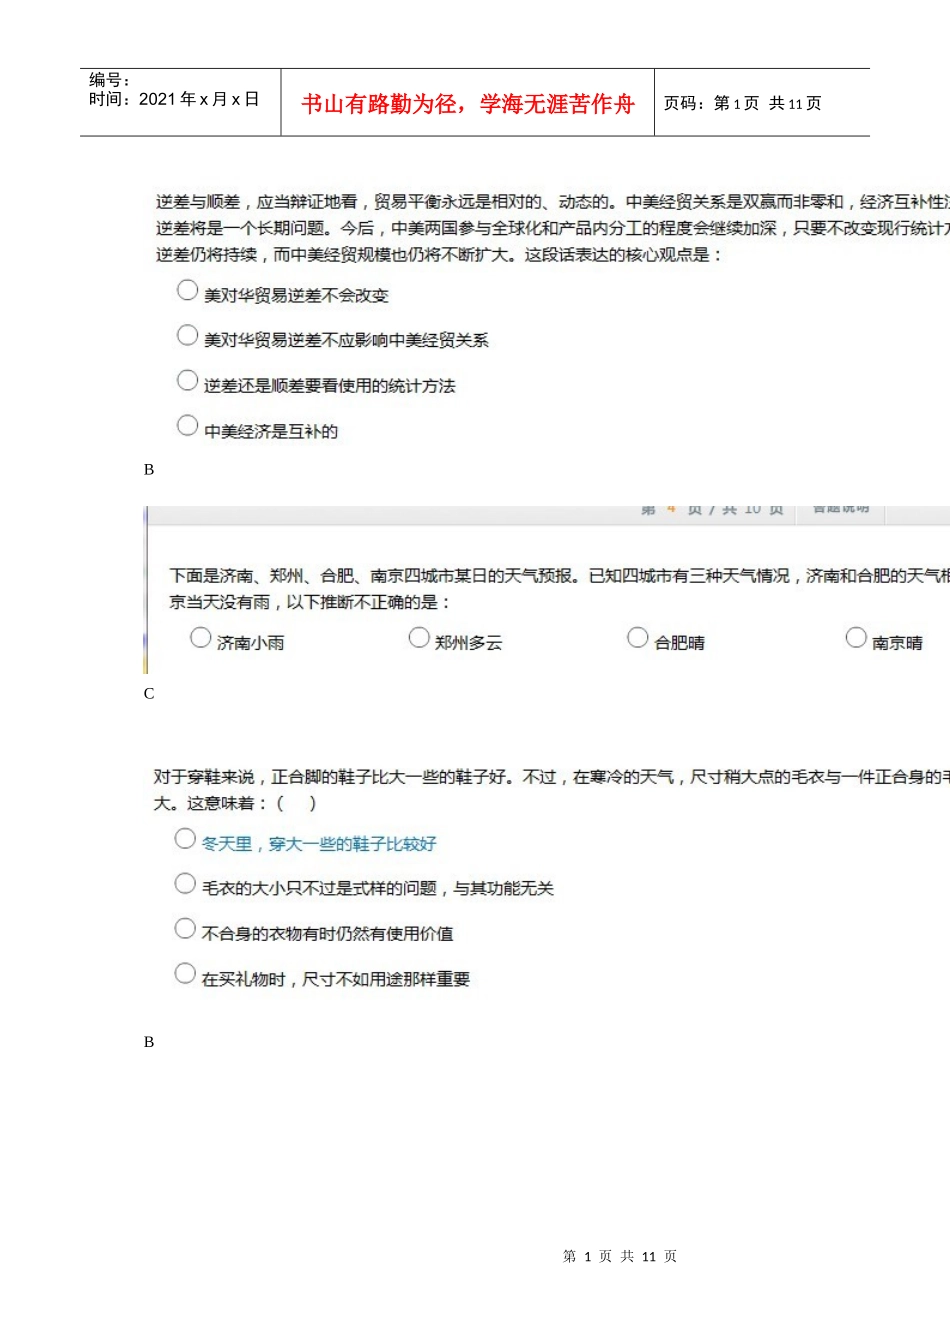Image resolution: width=950 pixels, height=1344 pixels.
Task: Click the question text starting with 下面是济南、郑州
Action: click(559, 589)
